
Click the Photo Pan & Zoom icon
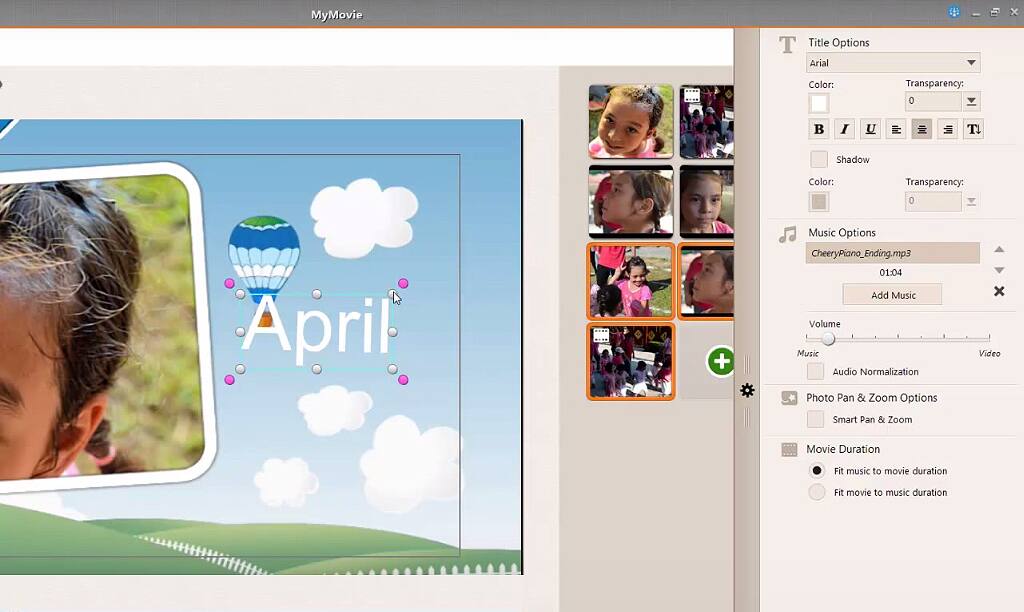tap(789, 398)
